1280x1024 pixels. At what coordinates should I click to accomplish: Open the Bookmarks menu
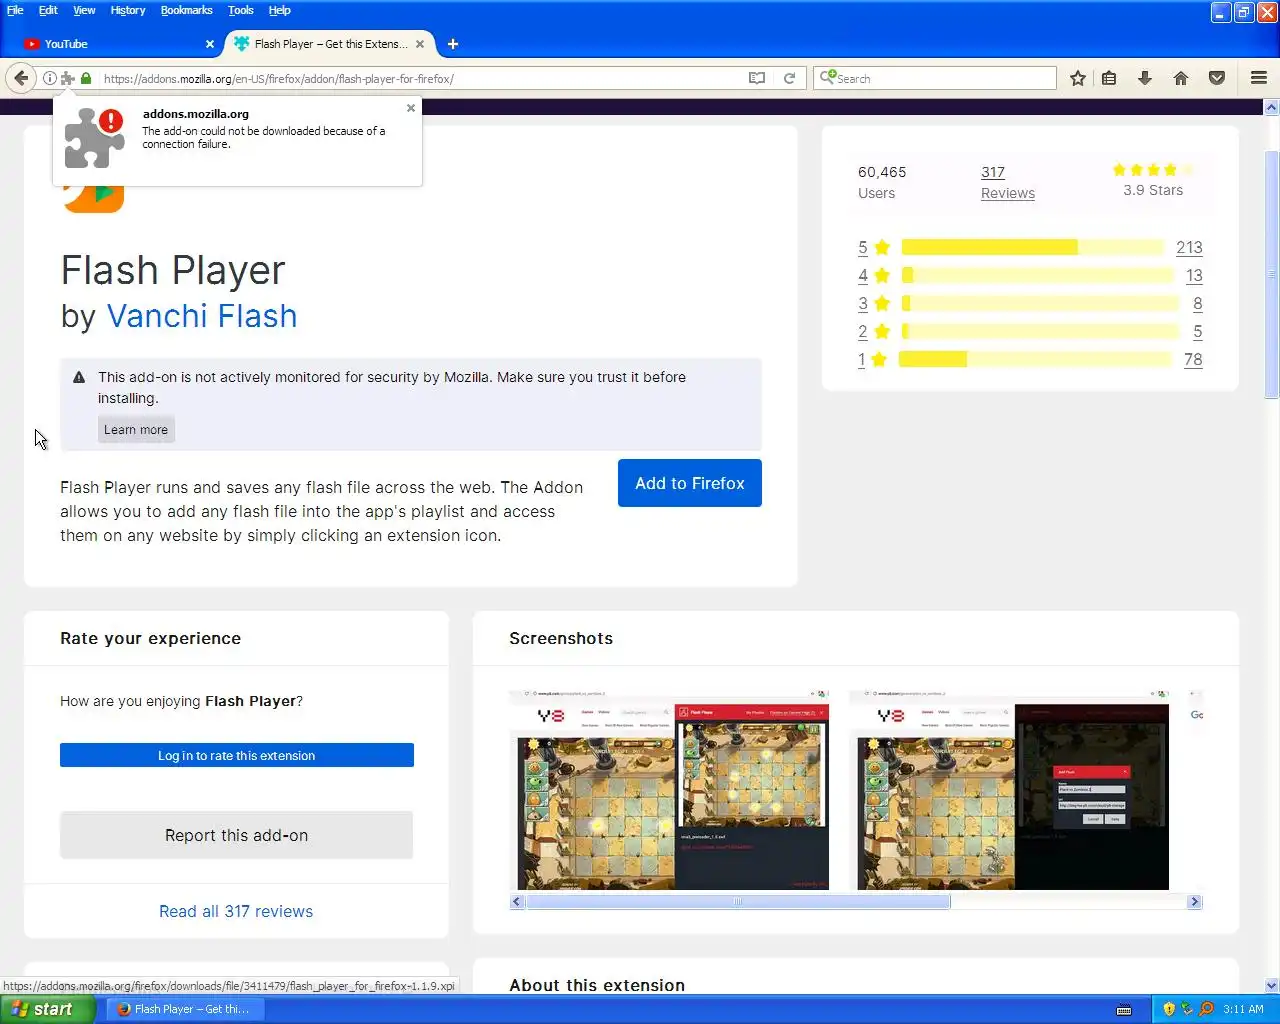pos(187,10)
